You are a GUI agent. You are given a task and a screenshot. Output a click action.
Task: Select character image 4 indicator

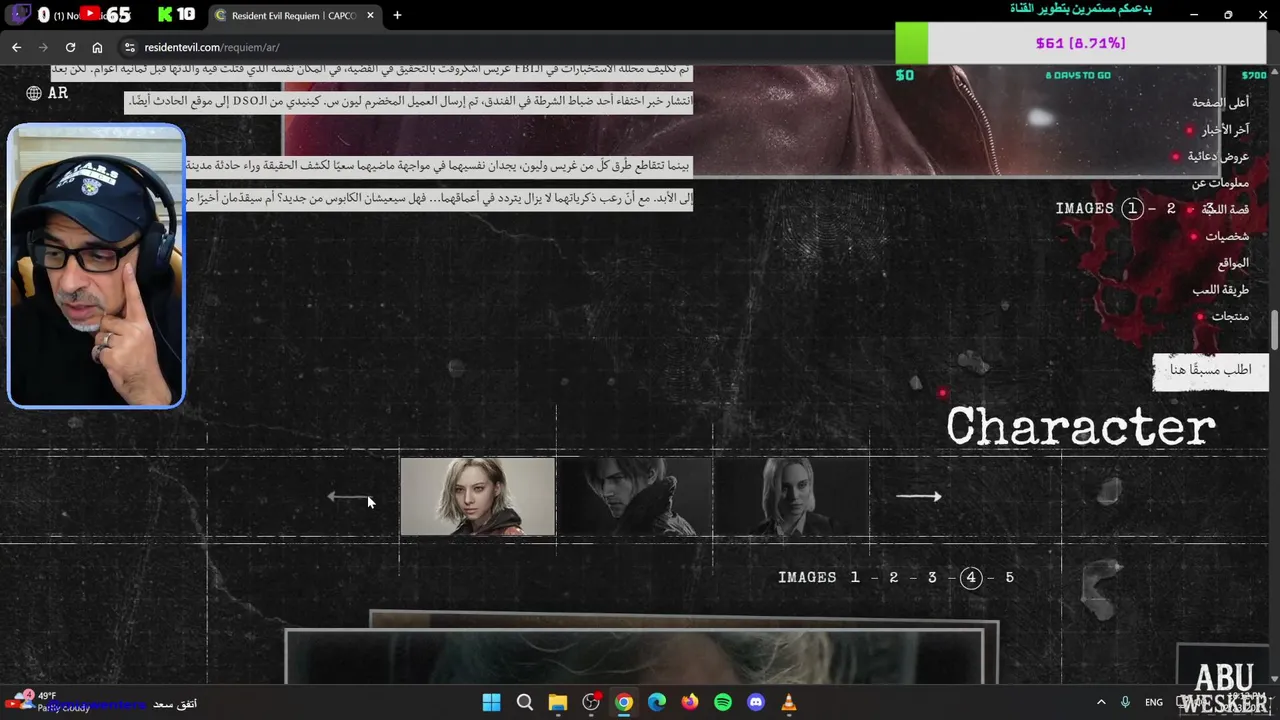[x=971, y=578]
